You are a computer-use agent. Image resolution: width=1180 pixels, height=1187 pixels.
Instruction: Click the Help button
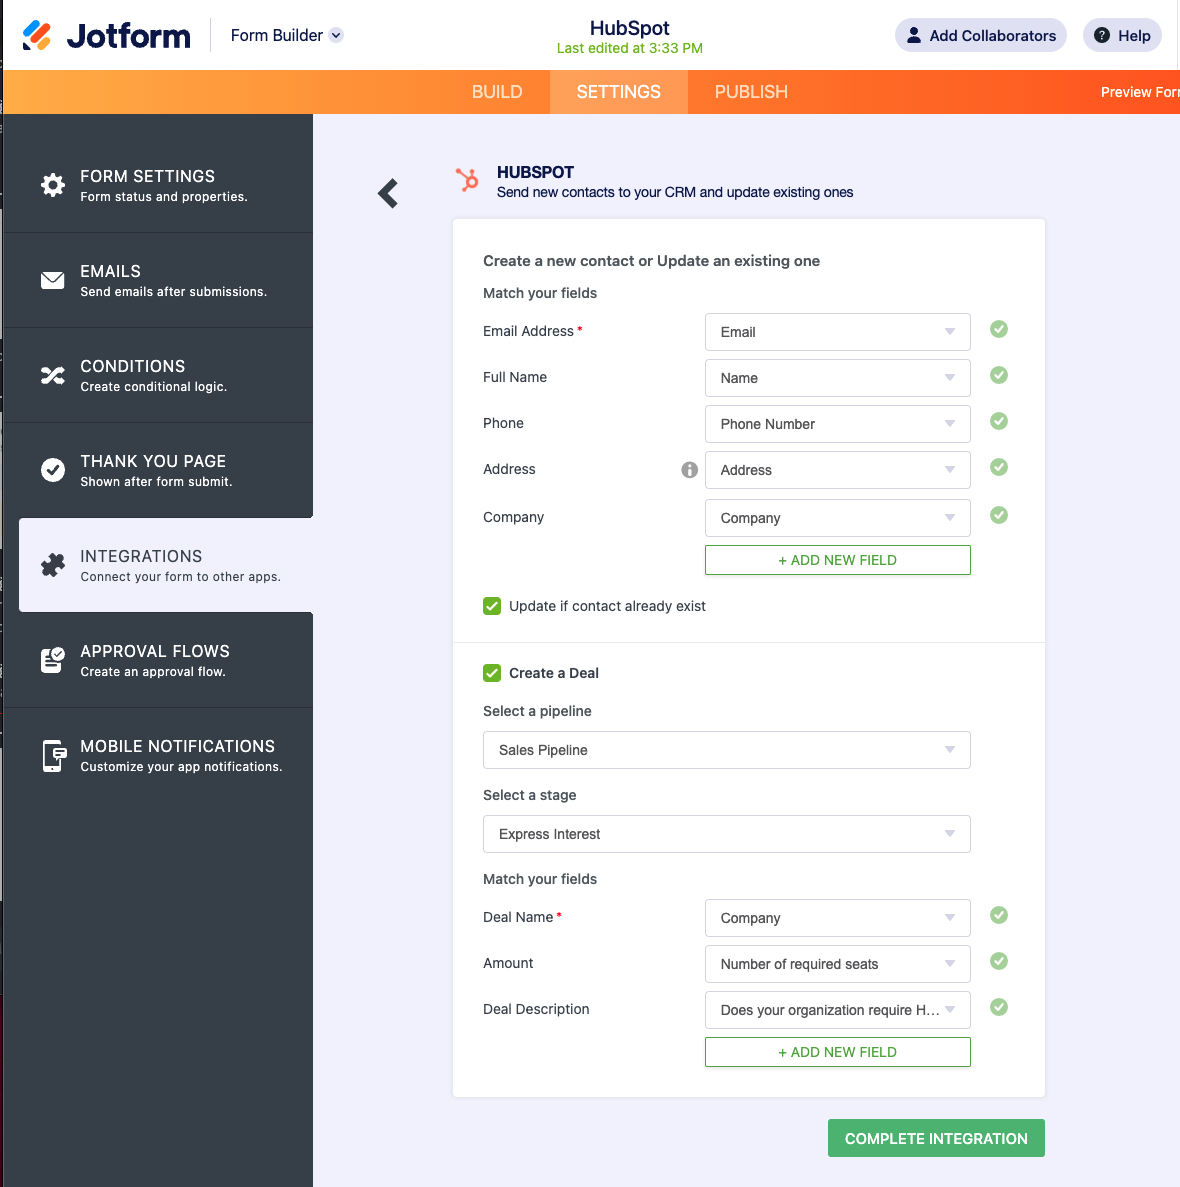point(1122,36)
